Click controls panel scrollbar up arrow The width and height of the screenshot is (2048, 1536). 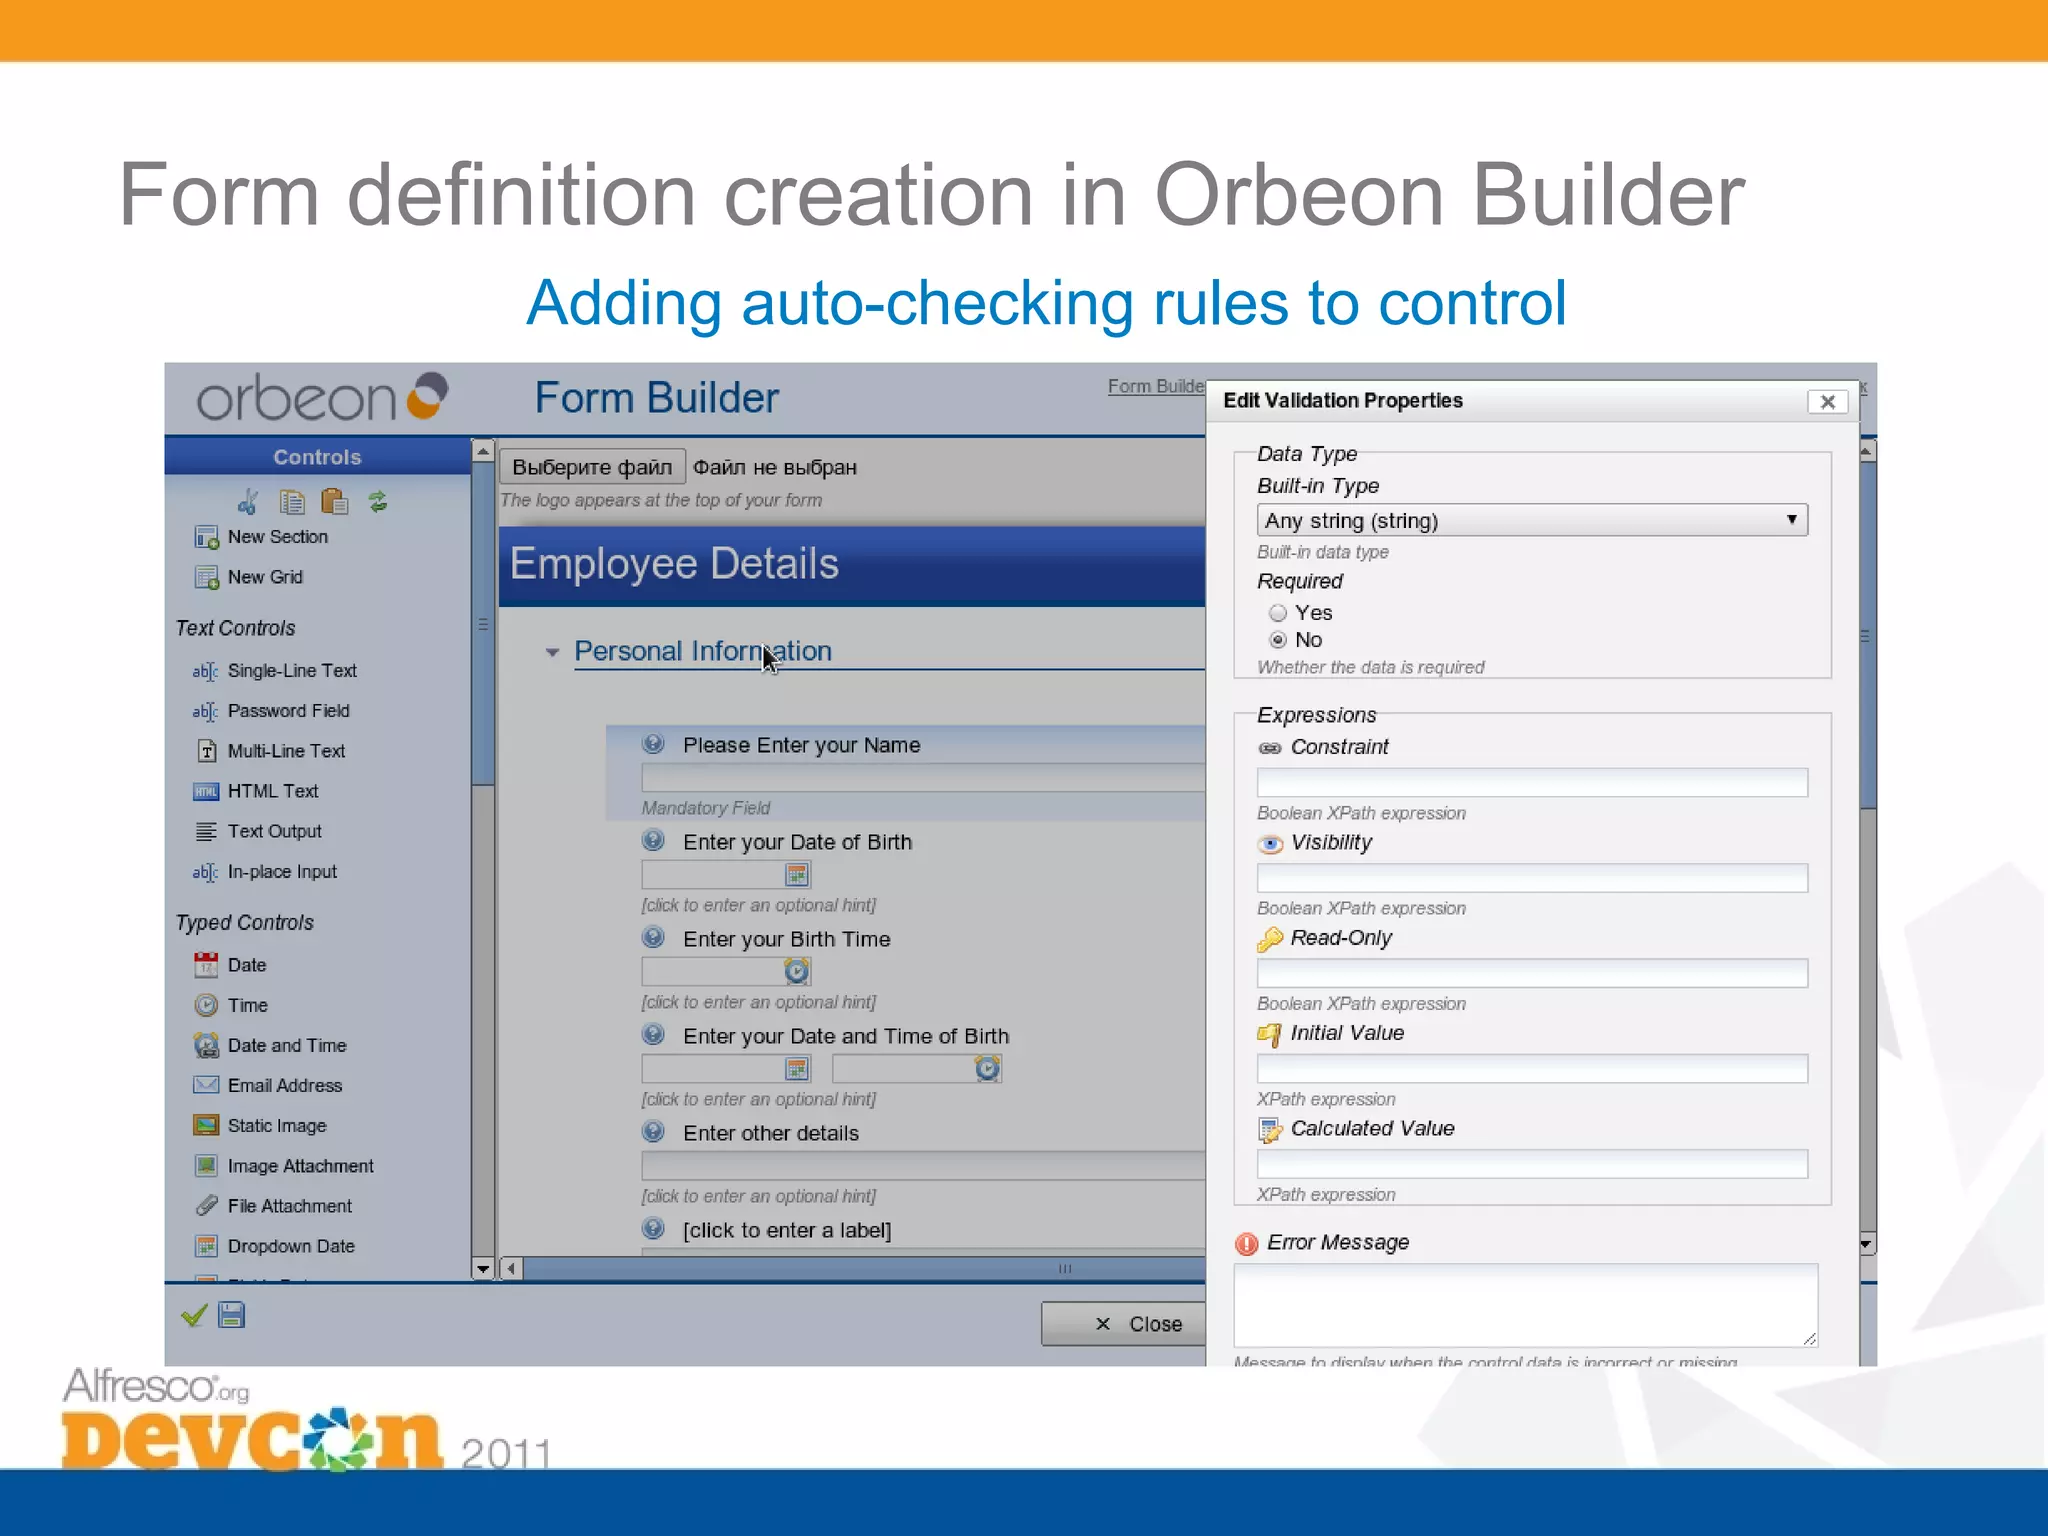[483, 451]
